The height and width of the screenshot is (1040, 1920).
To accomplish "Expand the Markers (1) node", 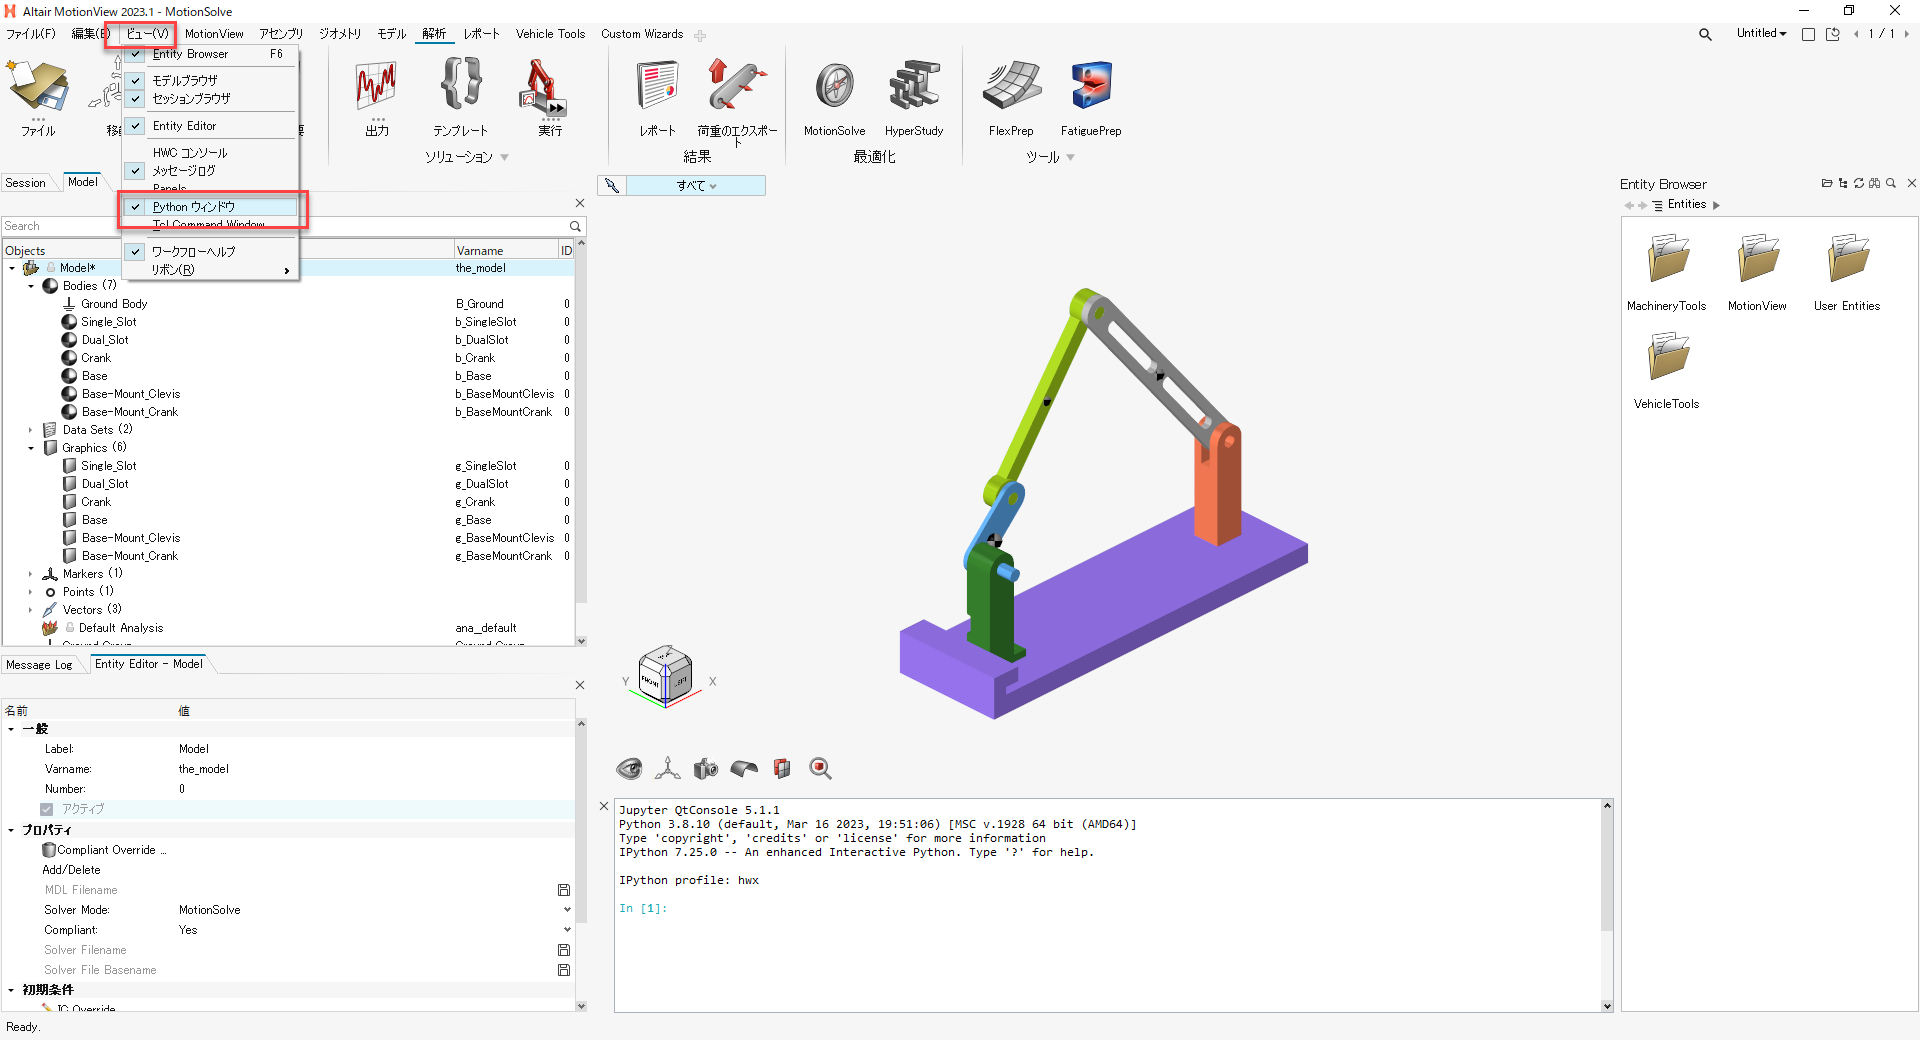I will (31, 574).
